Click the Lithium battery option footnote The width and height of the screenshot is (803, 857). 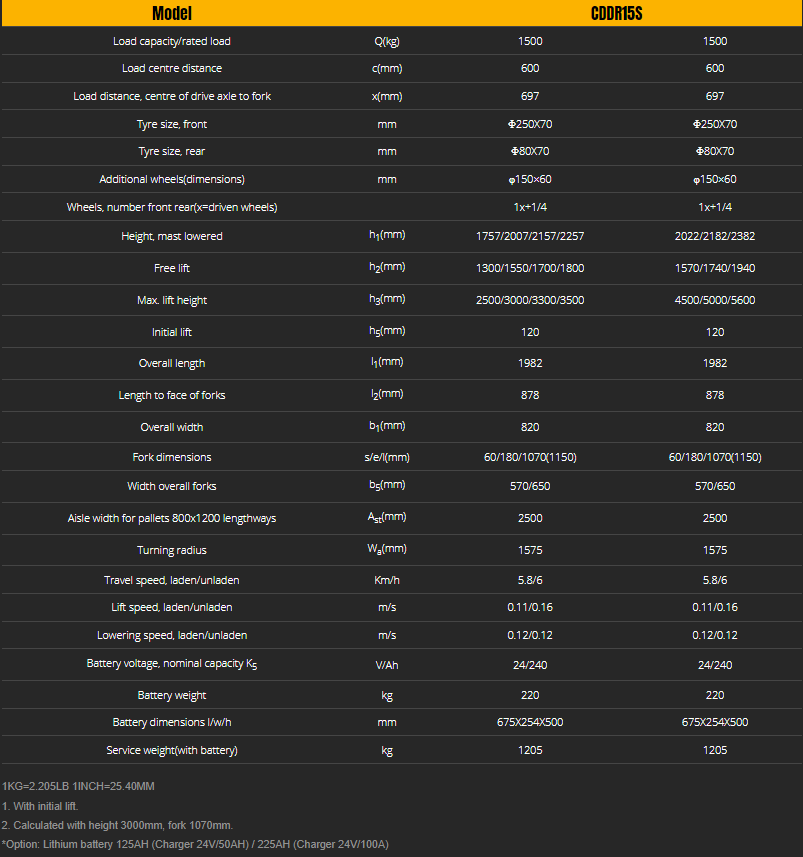click(x=195, y=844)
